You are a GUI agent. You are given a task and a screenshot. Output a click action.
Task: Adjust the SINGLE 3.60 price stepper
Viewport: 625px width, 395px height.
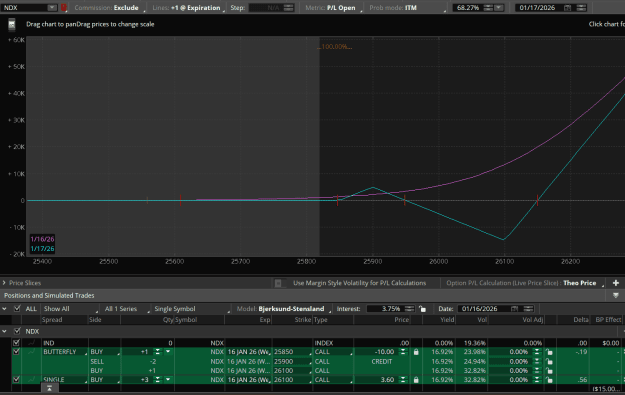[x=403, y=379]
